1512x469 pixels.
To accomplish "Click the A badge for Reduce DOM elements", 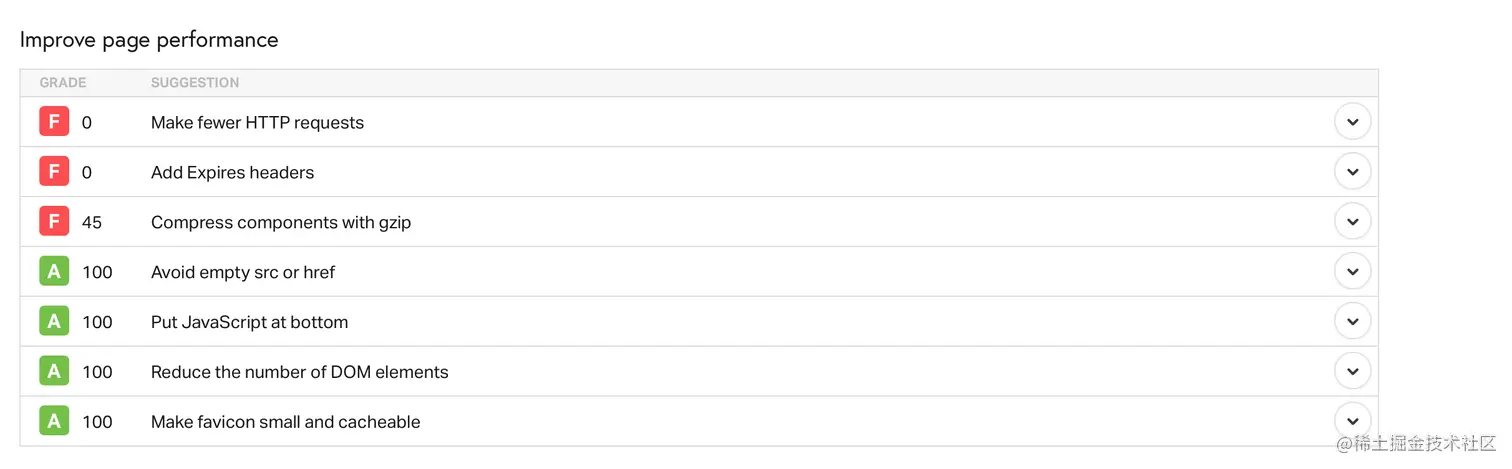I will [x=54, y=372].
